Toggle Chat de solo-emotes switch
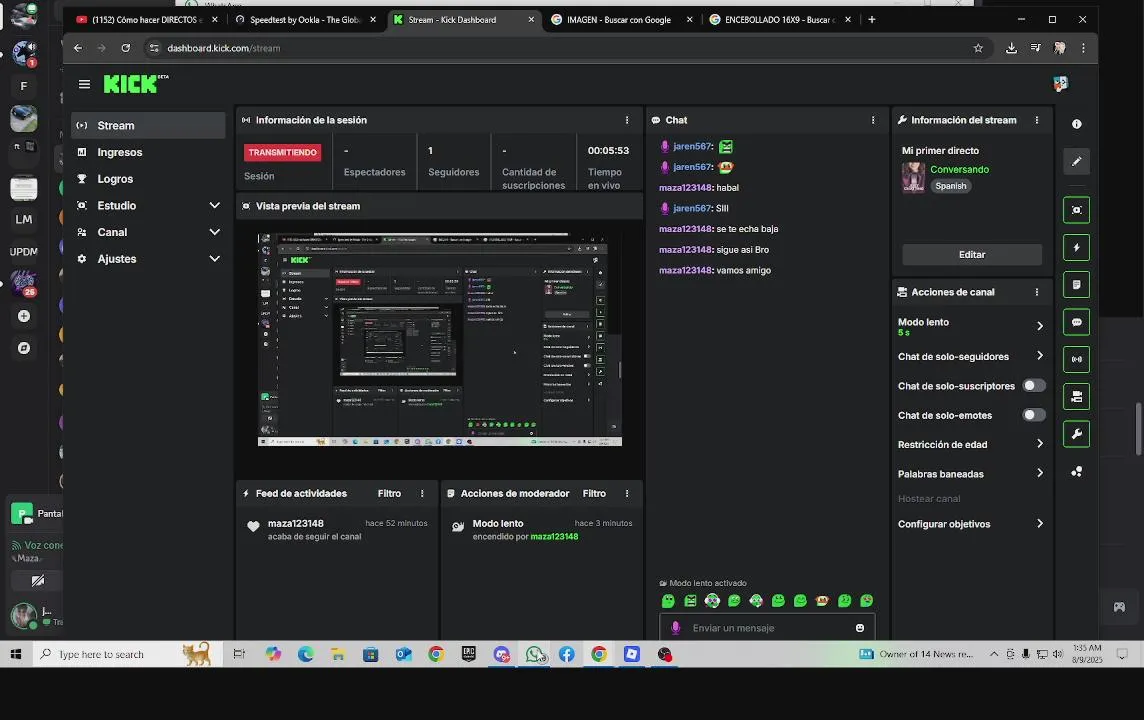 click(x=1033, y=415)
